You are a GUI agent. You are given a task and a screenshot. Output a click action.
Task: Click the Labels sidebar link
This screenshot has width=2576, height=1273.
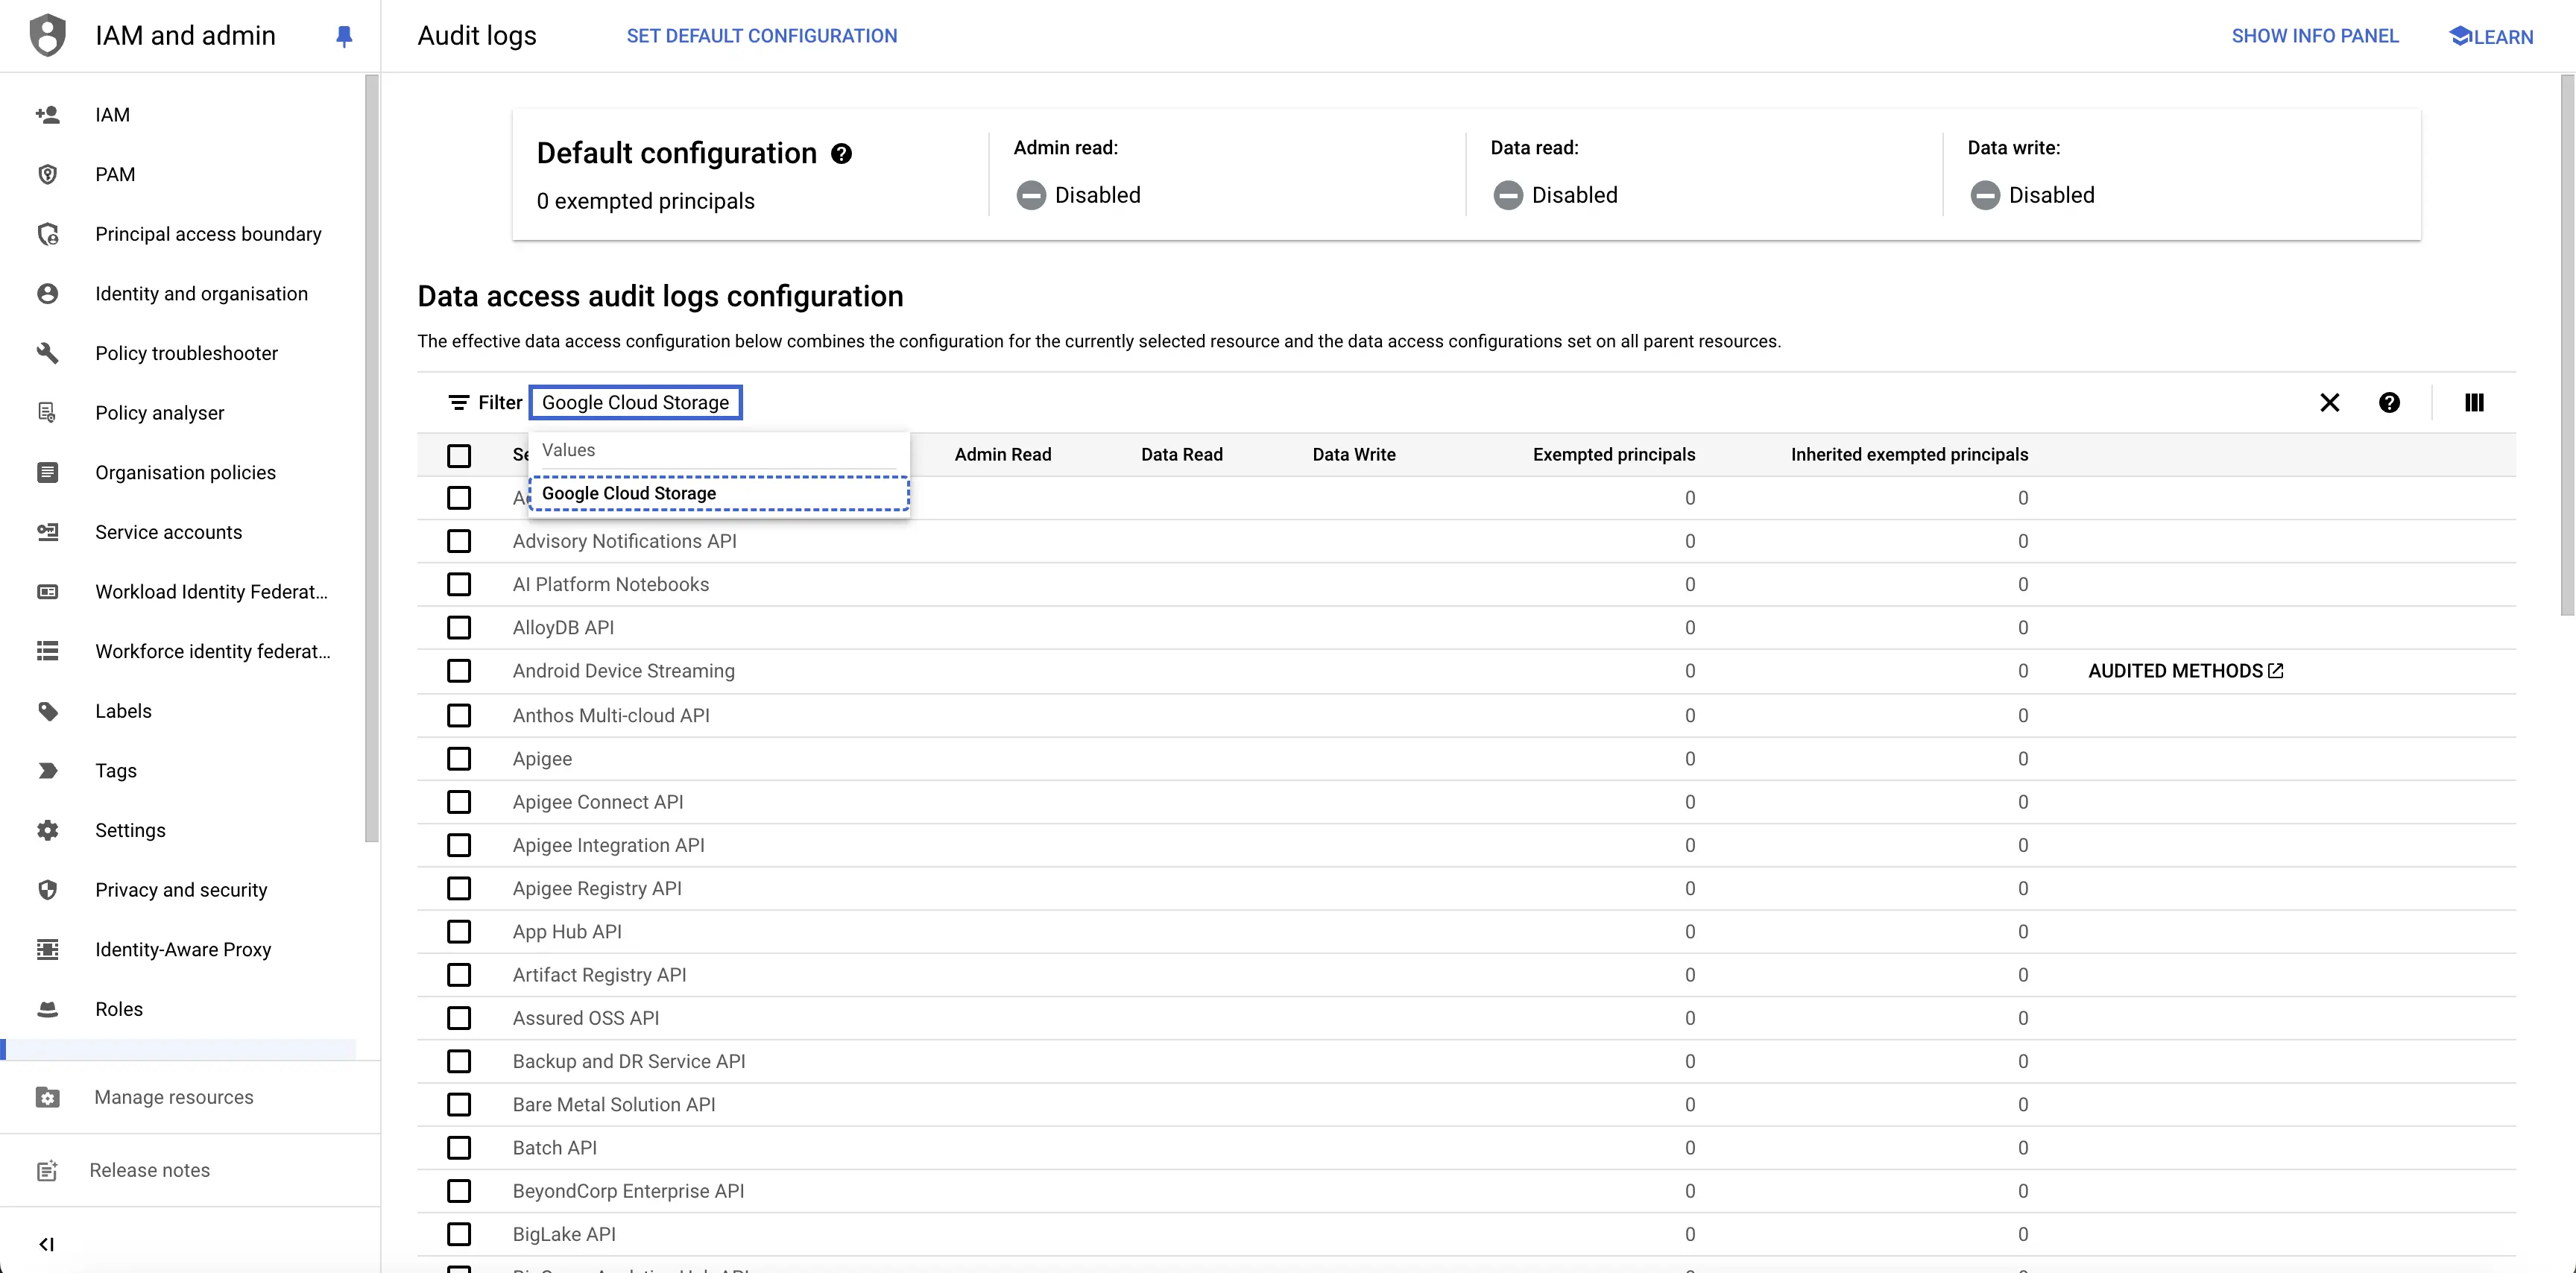point(123,711)
